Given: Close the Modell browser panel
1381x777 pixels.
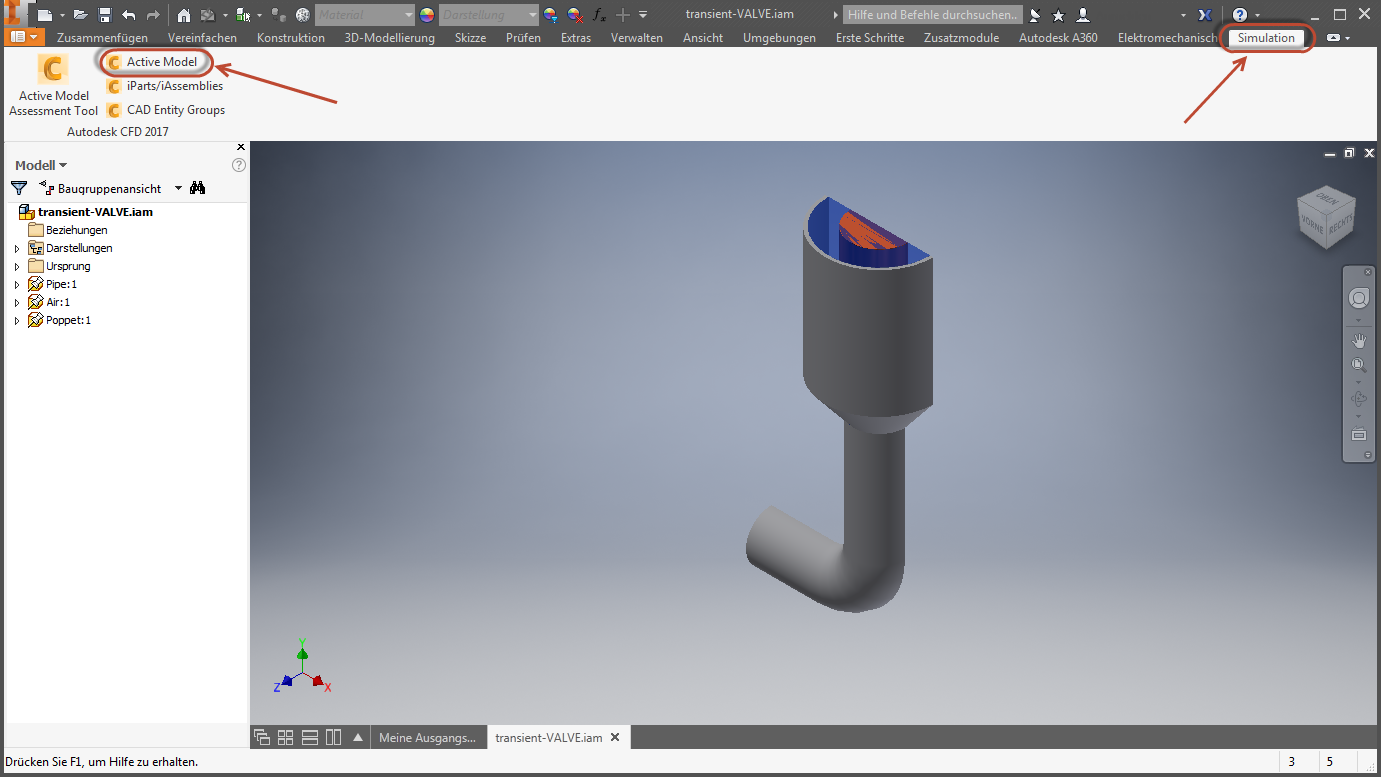Looking at the screenshot, I should point(240,148).
